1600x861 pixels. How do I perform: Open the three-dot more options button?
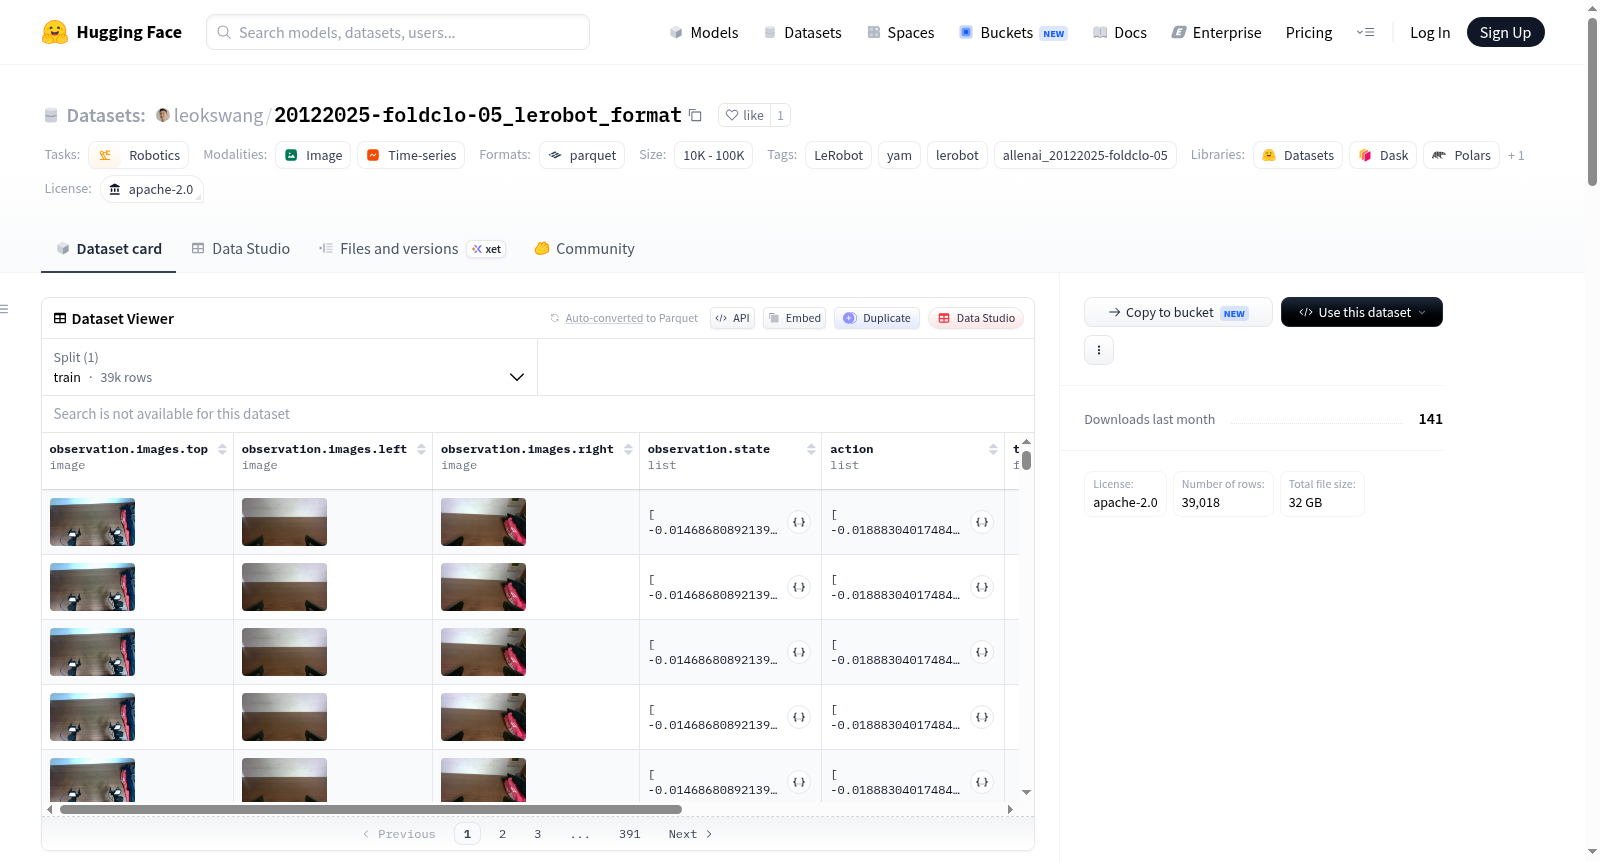coord(1099,350)
